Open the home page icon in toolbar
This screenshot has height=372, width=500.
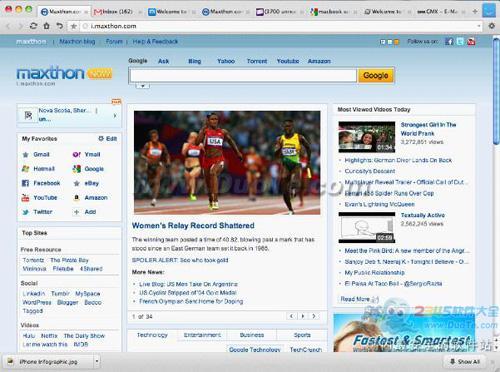point(46,26)
